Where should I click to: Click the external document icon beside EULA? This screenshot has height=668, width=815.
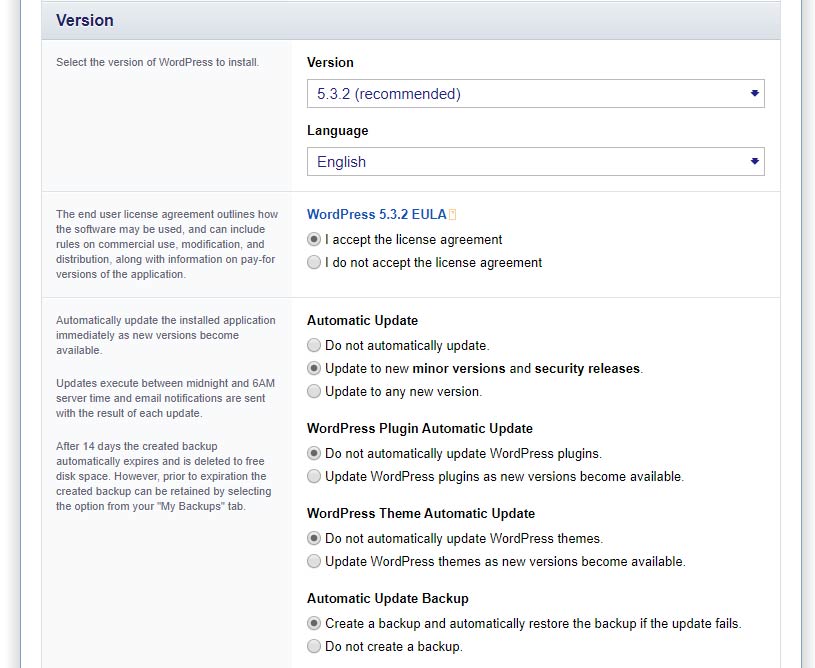click(453, 214)
